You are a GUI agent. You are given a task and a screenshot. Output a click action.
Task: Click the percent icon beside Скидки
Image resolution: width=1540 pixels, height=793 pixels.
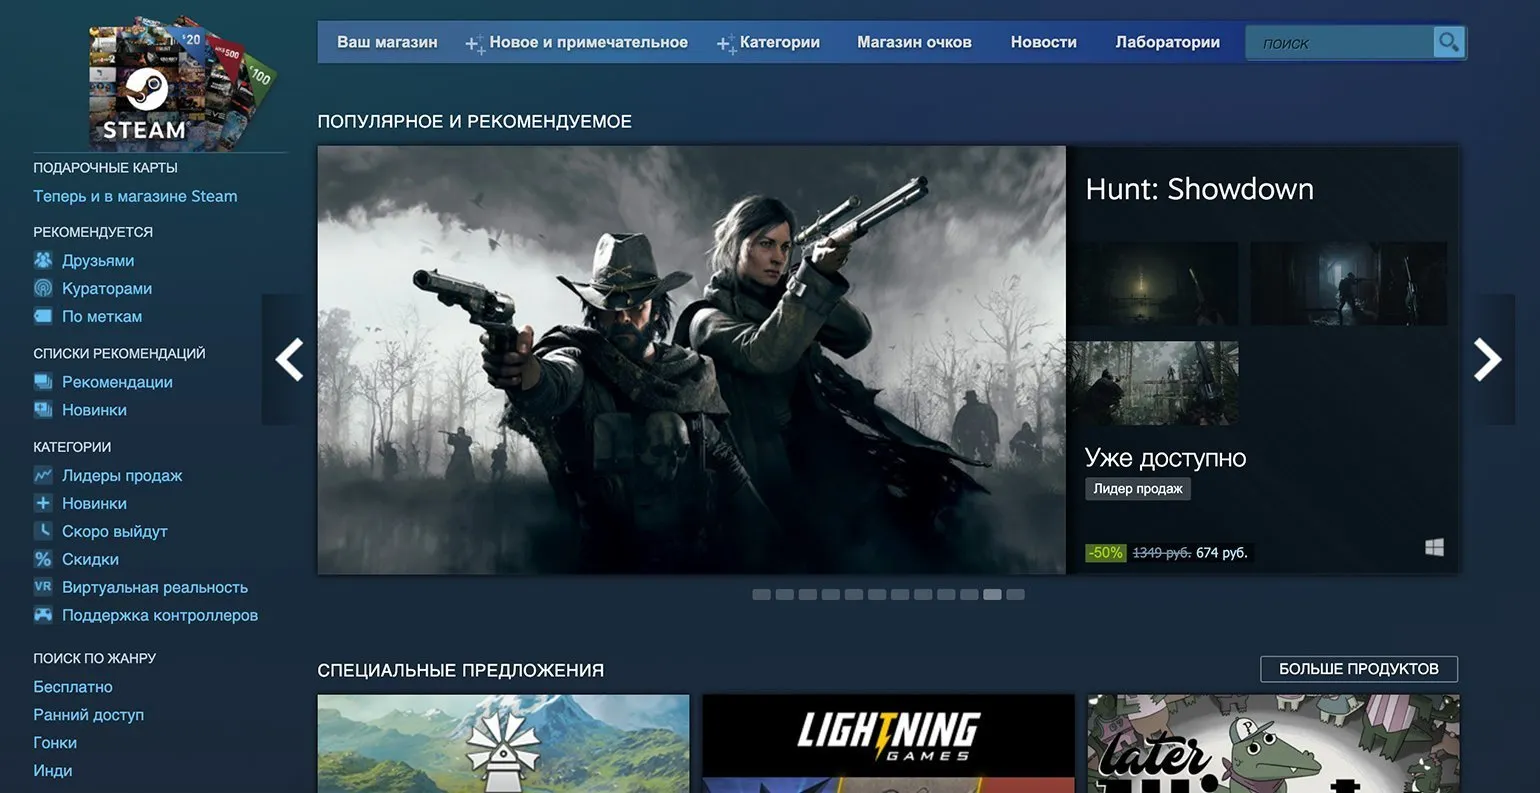pyautogui.click(x=43, y=560)
